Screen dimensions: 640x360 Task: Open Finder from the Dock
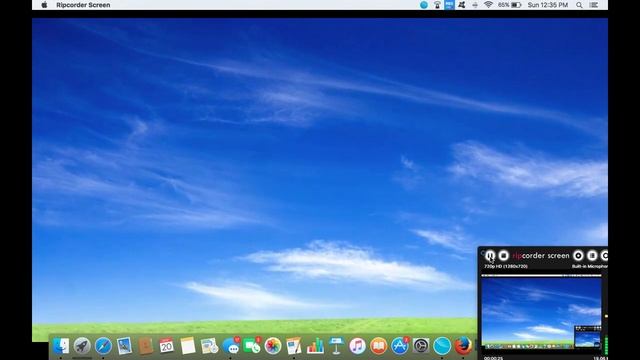[x=61, y=346]
